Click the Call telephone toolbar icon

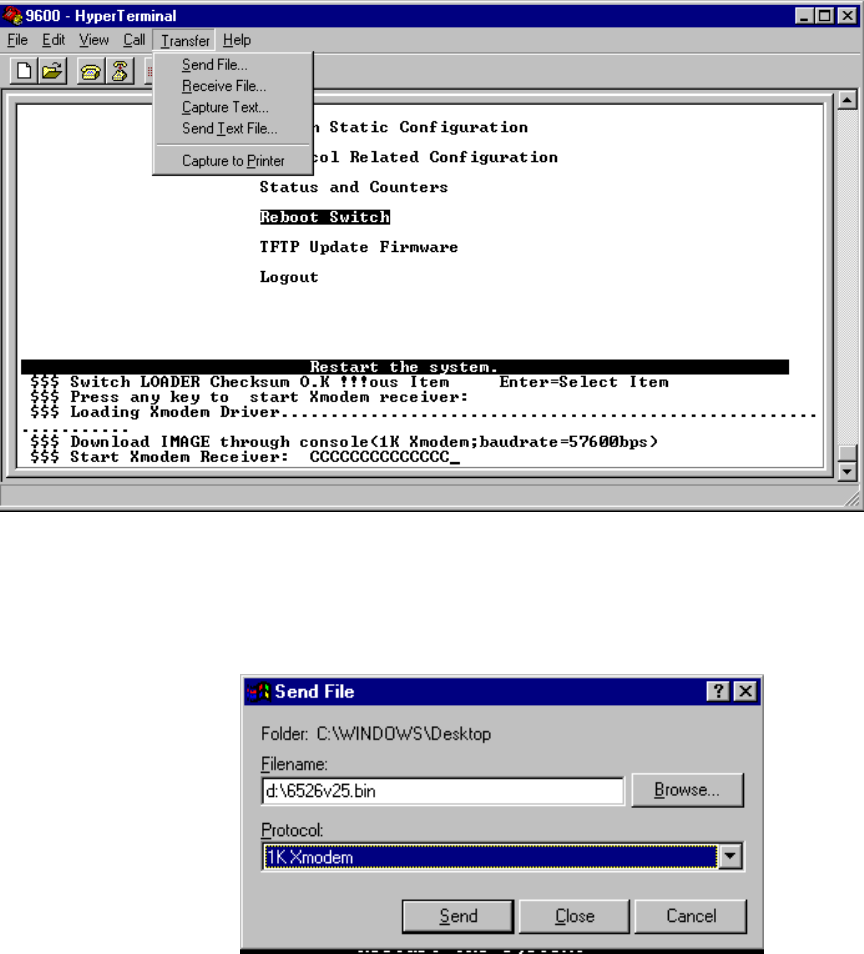click(91, 71)
